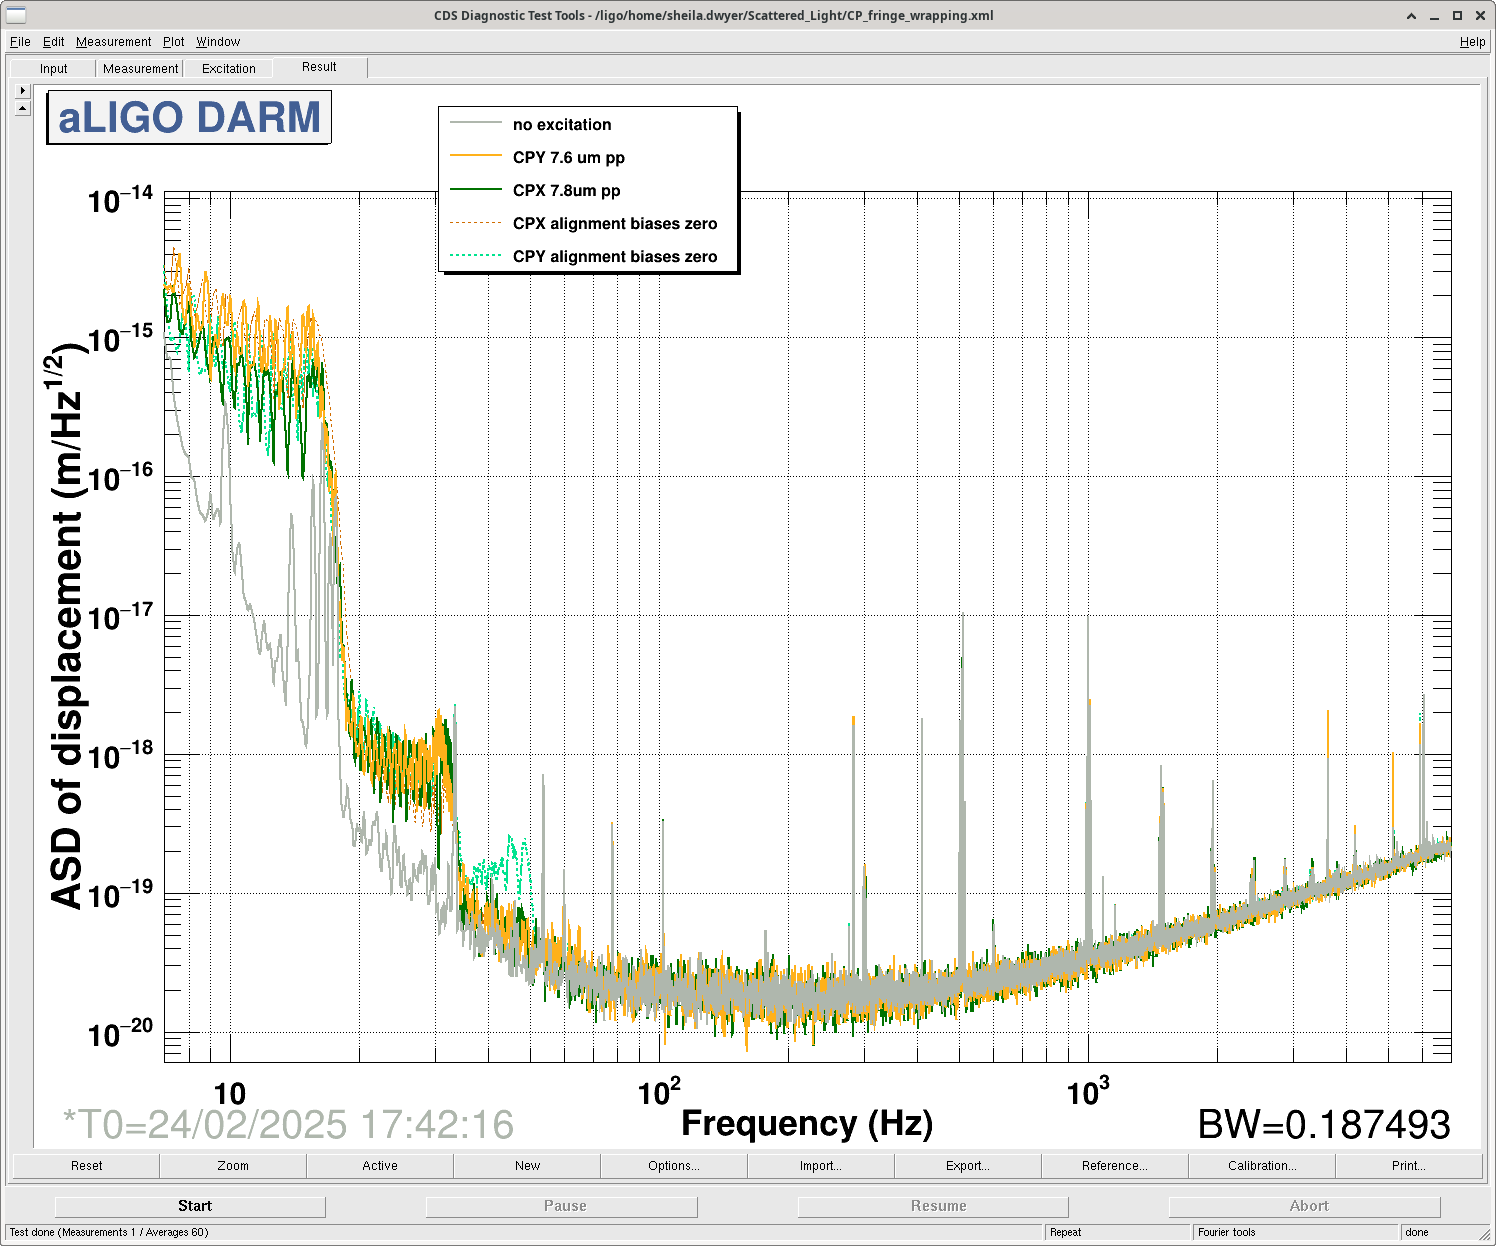Image resolution: width=1496 pixels, height=1246 pixels.
Task: Open the Edit menu
Action: click(53, 42)
